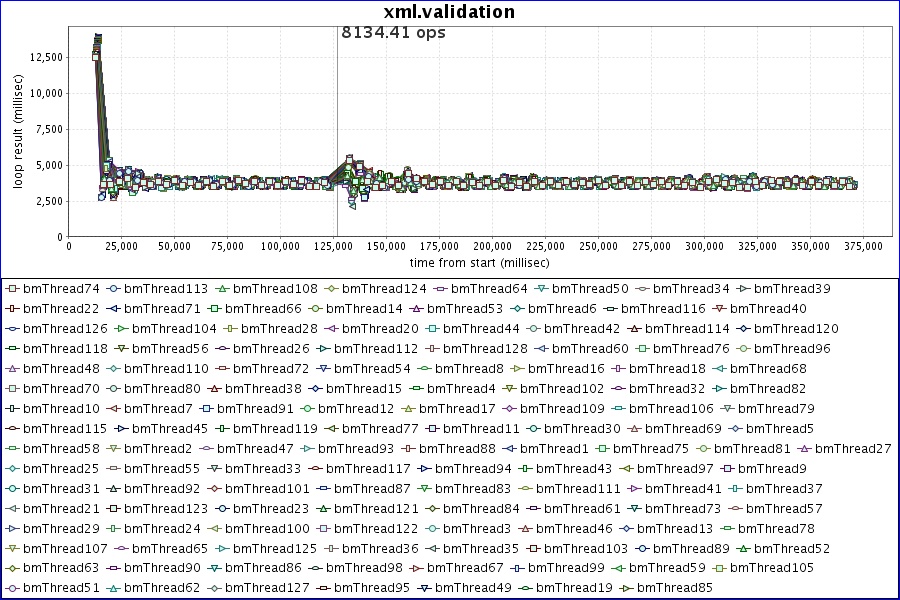Image resolution: width=900 pixels, height=600 pixels.
Task: Click the bmThread126 legend marker icon
Action: [x=12, y=329]
